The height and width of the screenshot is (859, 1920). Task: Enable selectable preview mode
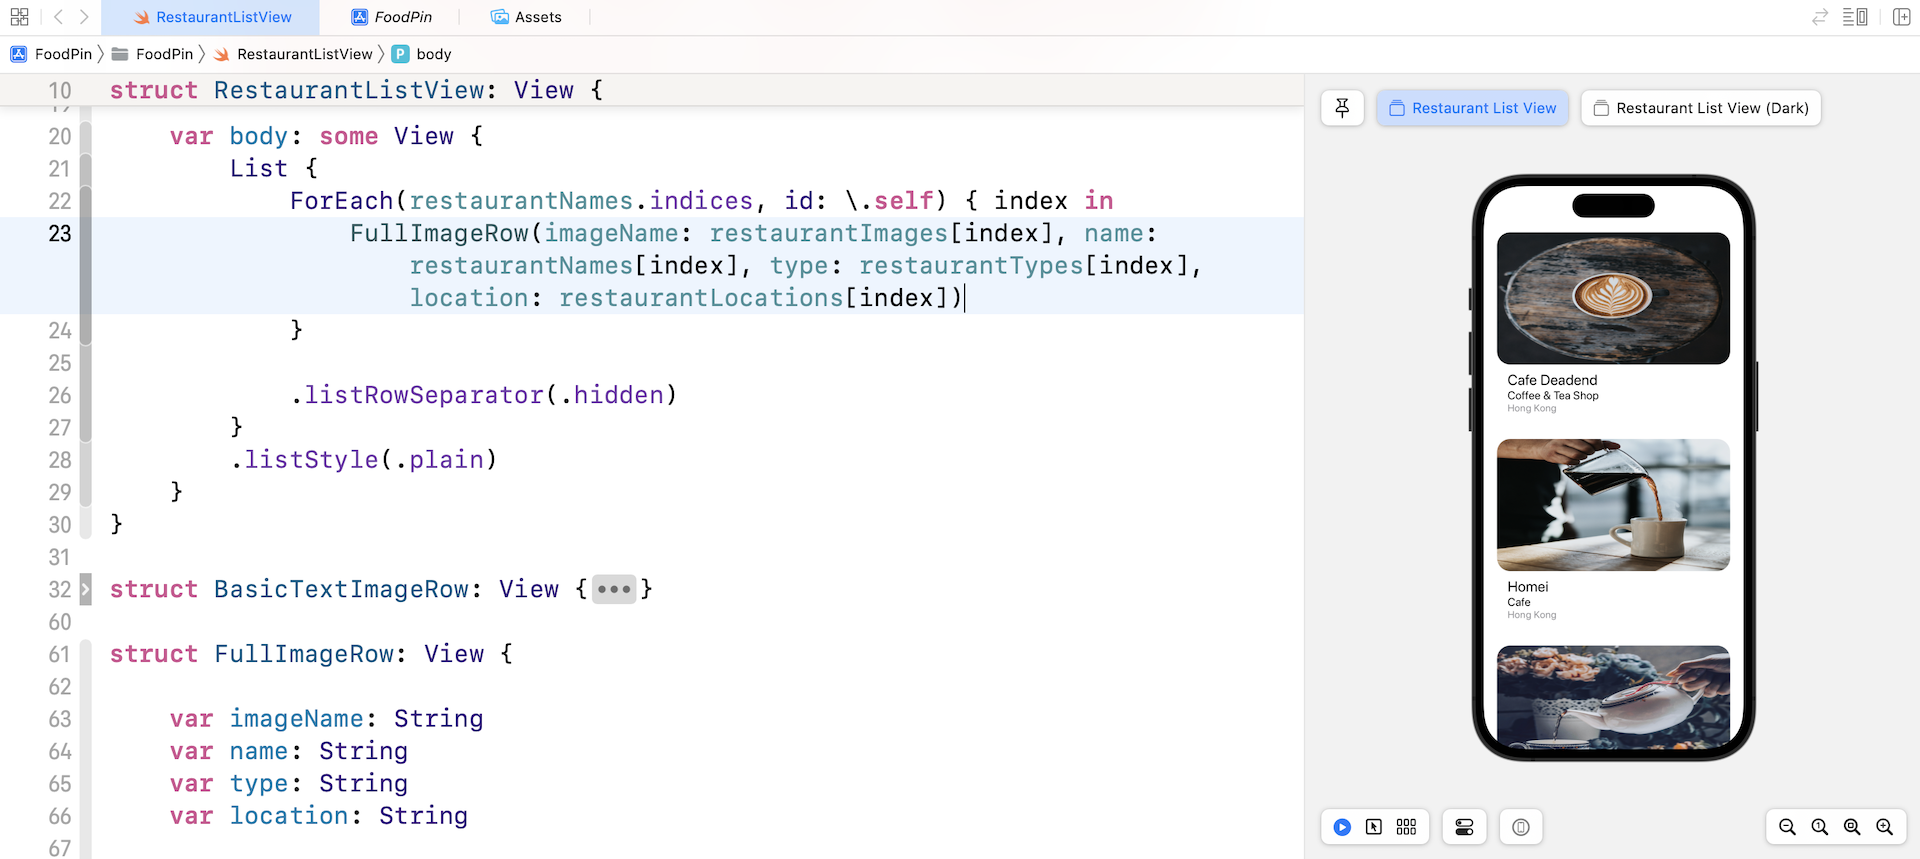1374,827
